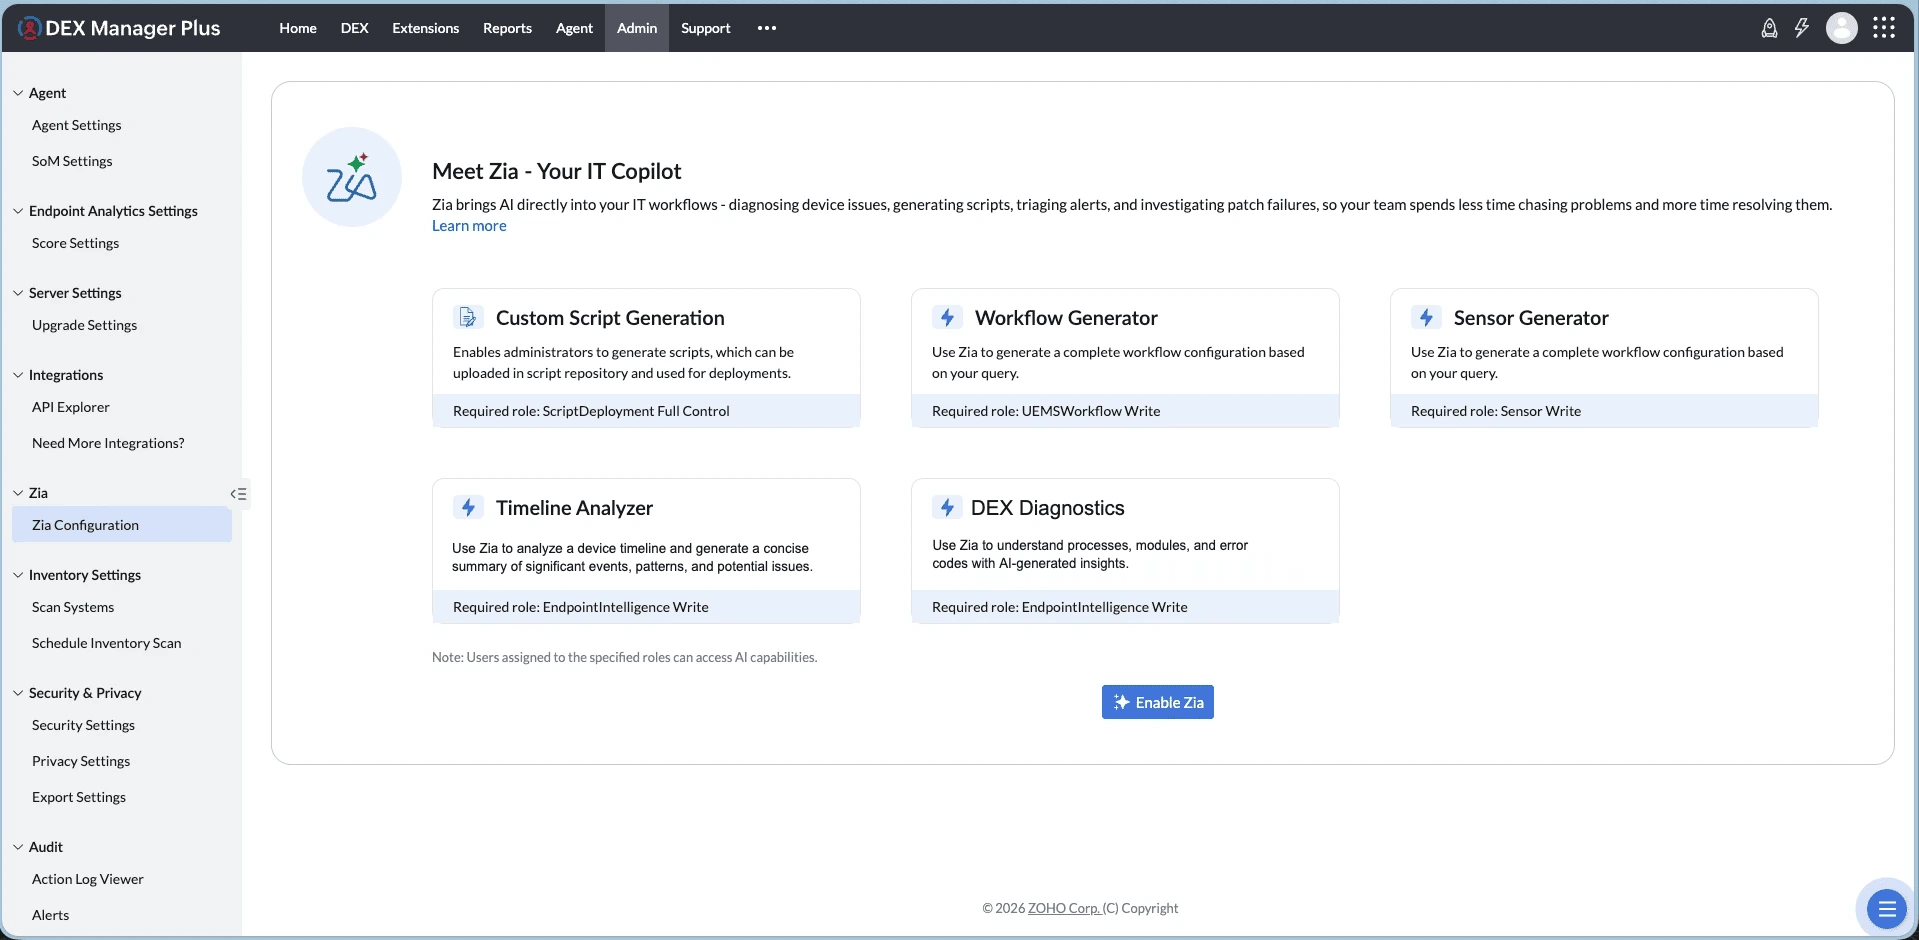
Task: Click 'Required role: UEMSWorkflow Write' text
Action: (x=1046, y=411)
